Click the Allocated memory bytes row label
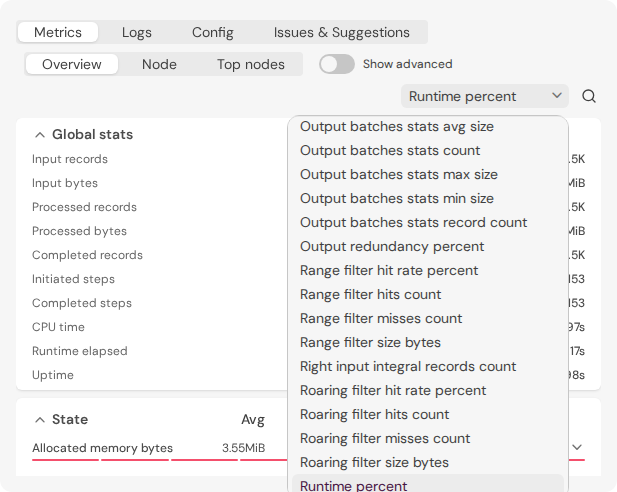The image size is (617, 492). point(102,448)
